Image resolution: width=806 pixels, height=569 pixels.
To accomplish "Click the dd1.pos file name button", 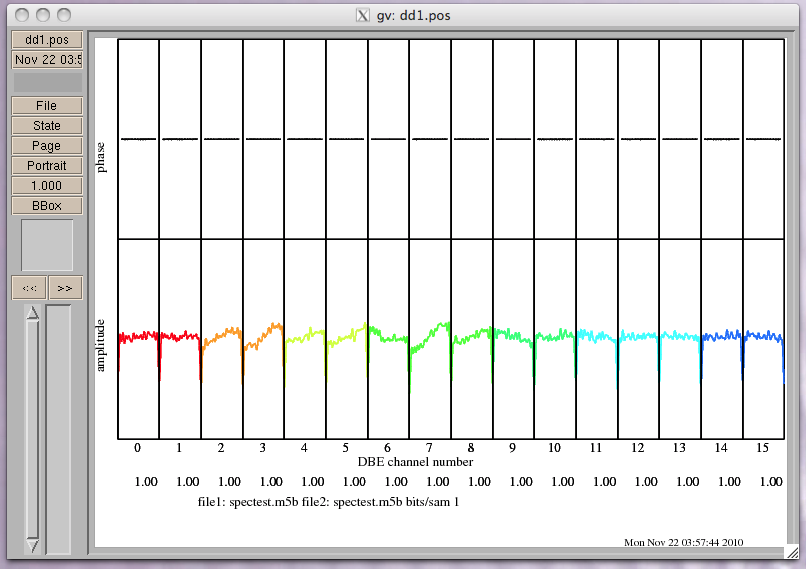I will pos(47,39).
